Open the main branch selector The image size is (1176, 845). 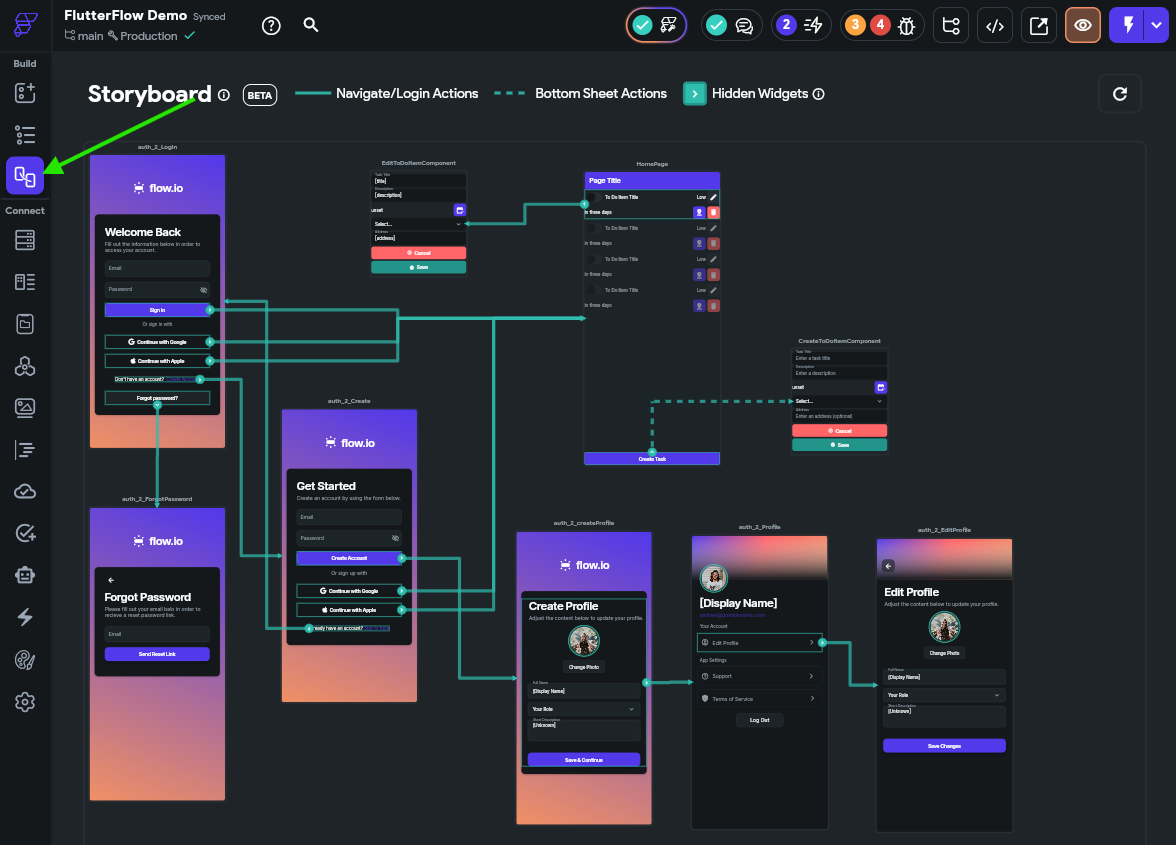[84, 36]
